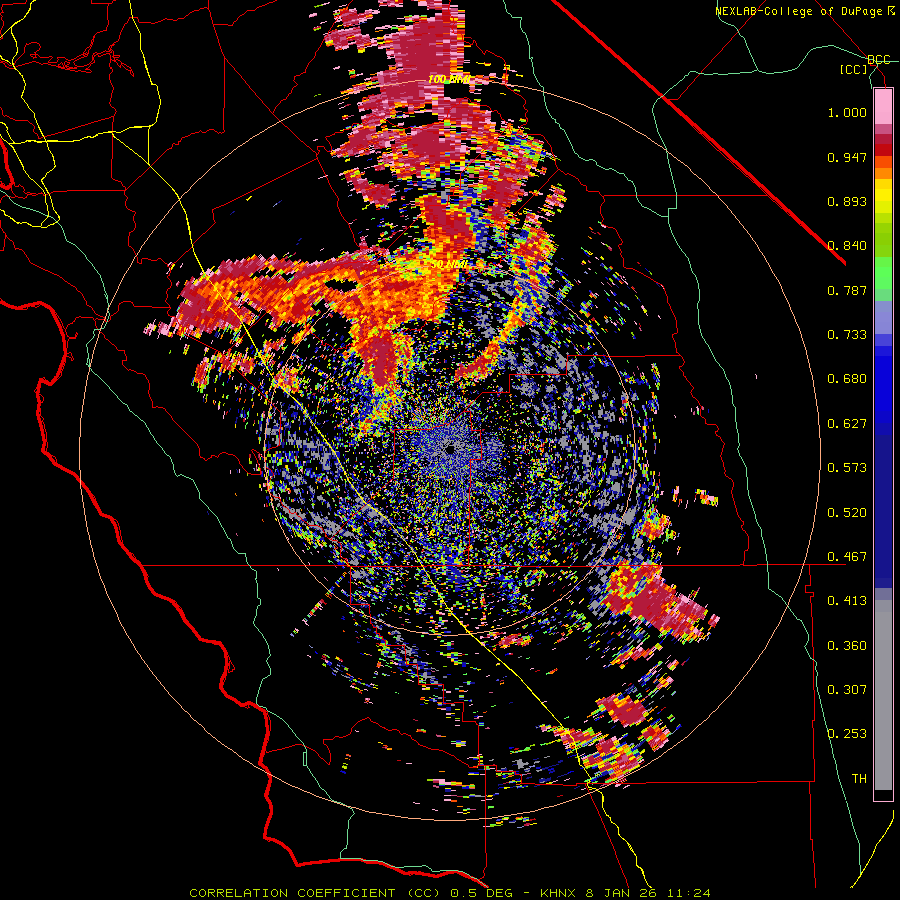
Task: Click the 0.360 scale label
Action: pyautogui.click(x=847, y=646)
